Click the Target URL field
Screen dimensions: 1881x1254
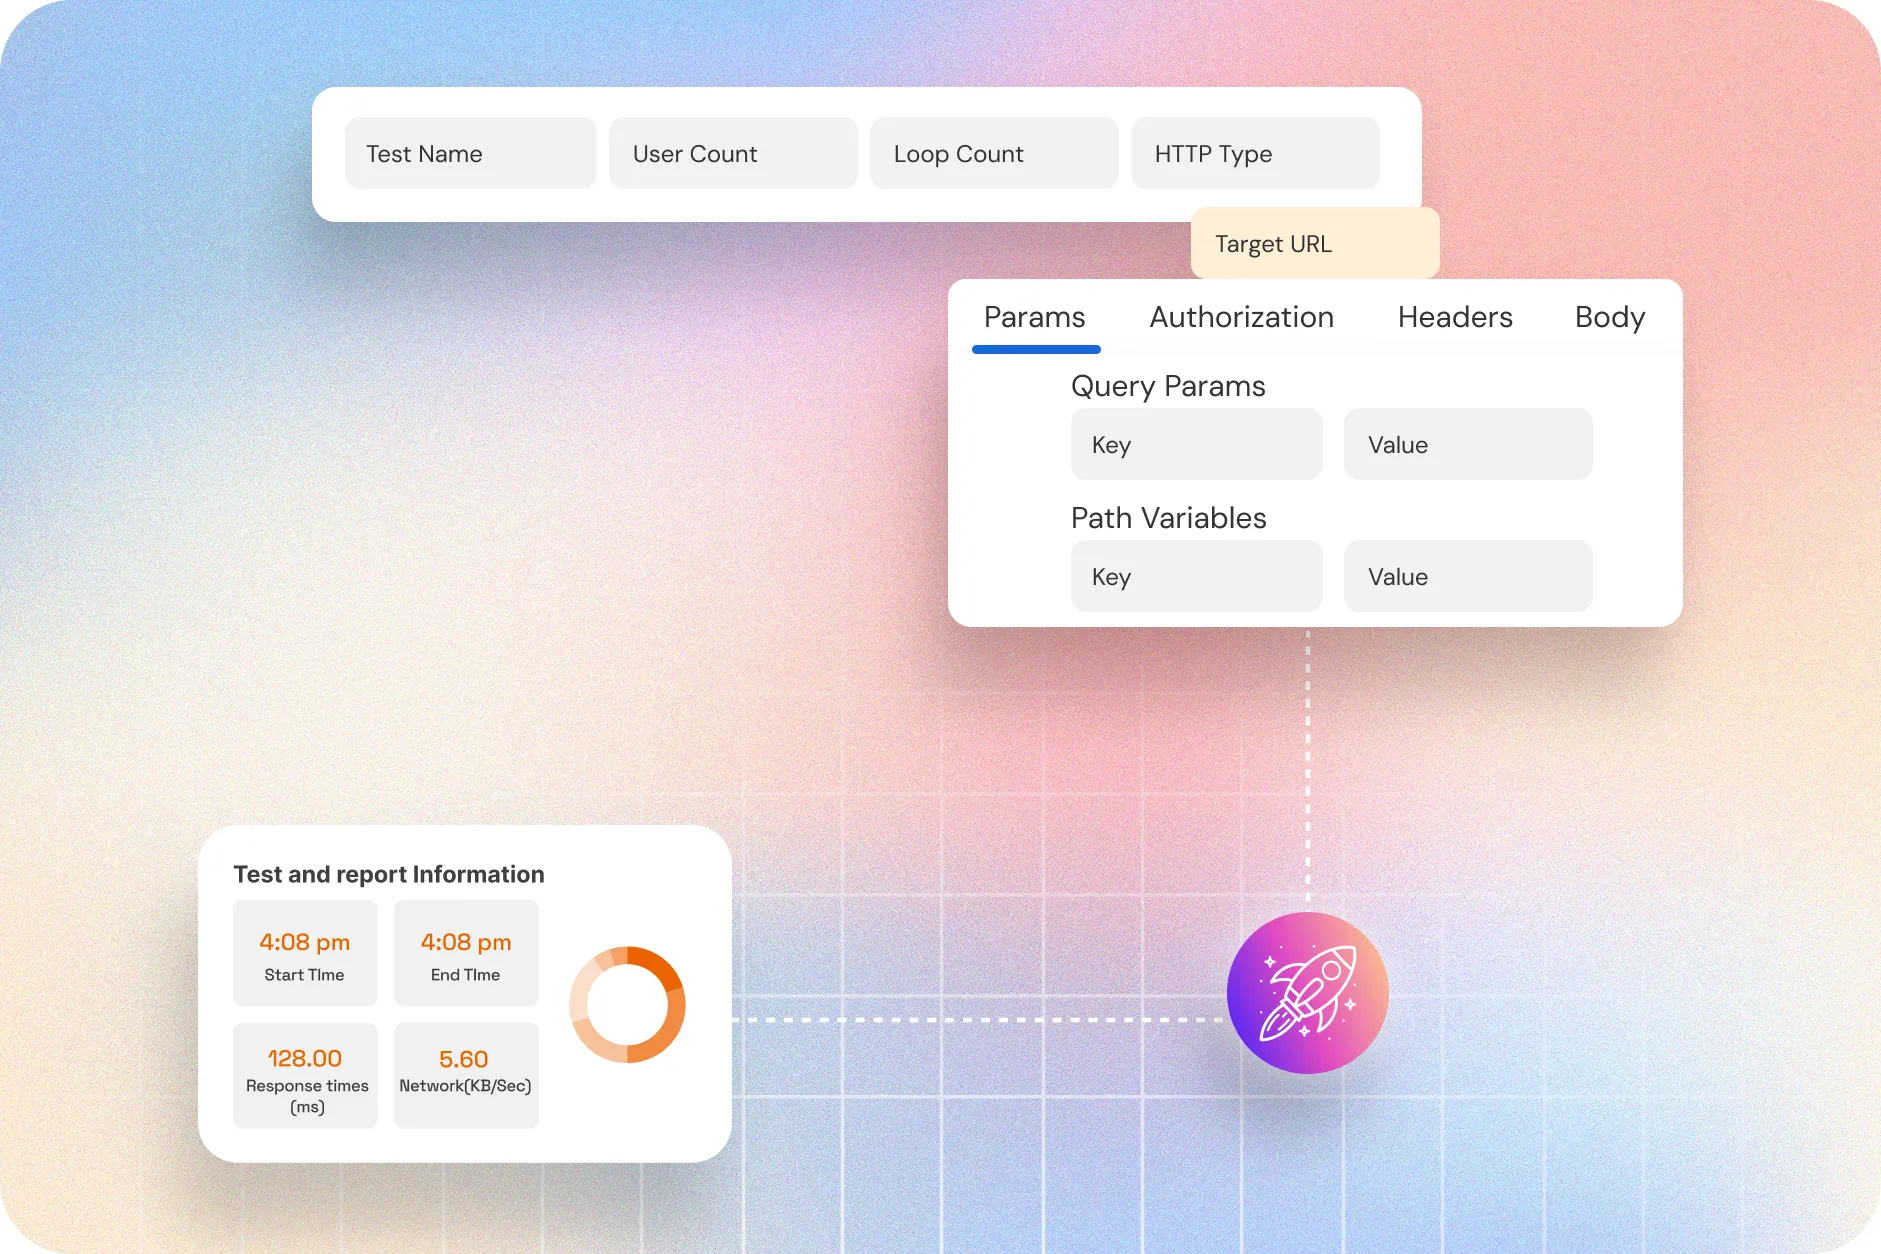tap(1314, 244)
